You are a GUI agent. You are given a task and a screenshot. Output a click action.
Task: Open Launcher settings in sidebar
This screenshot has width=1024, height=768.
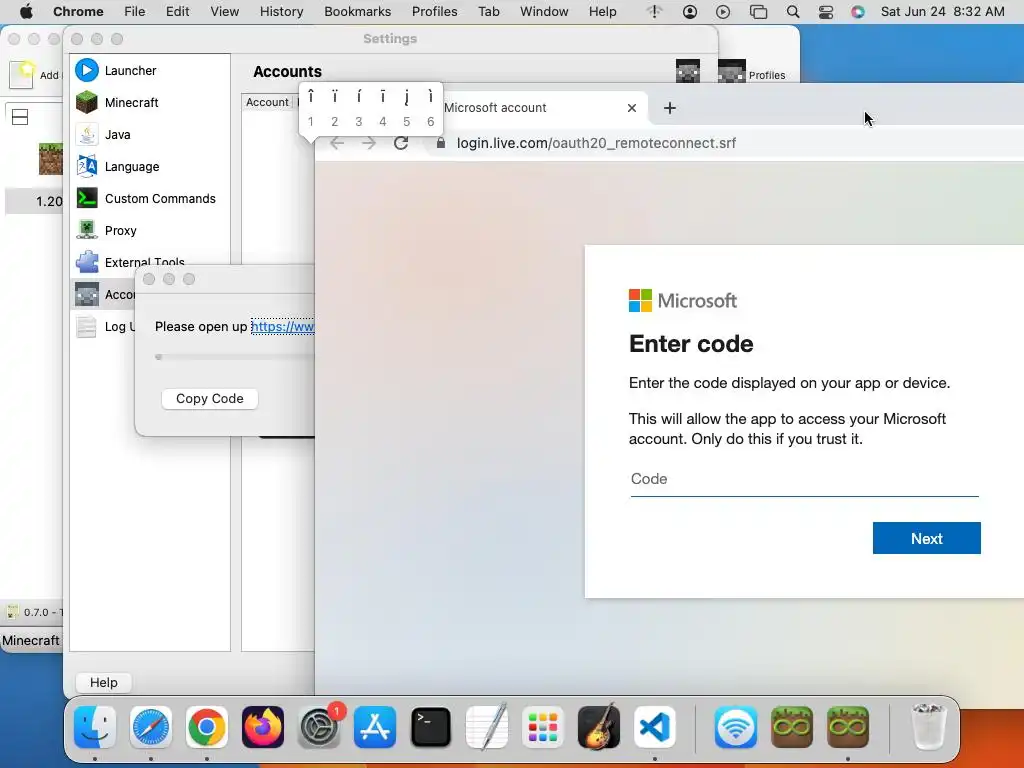pos(150,71)
